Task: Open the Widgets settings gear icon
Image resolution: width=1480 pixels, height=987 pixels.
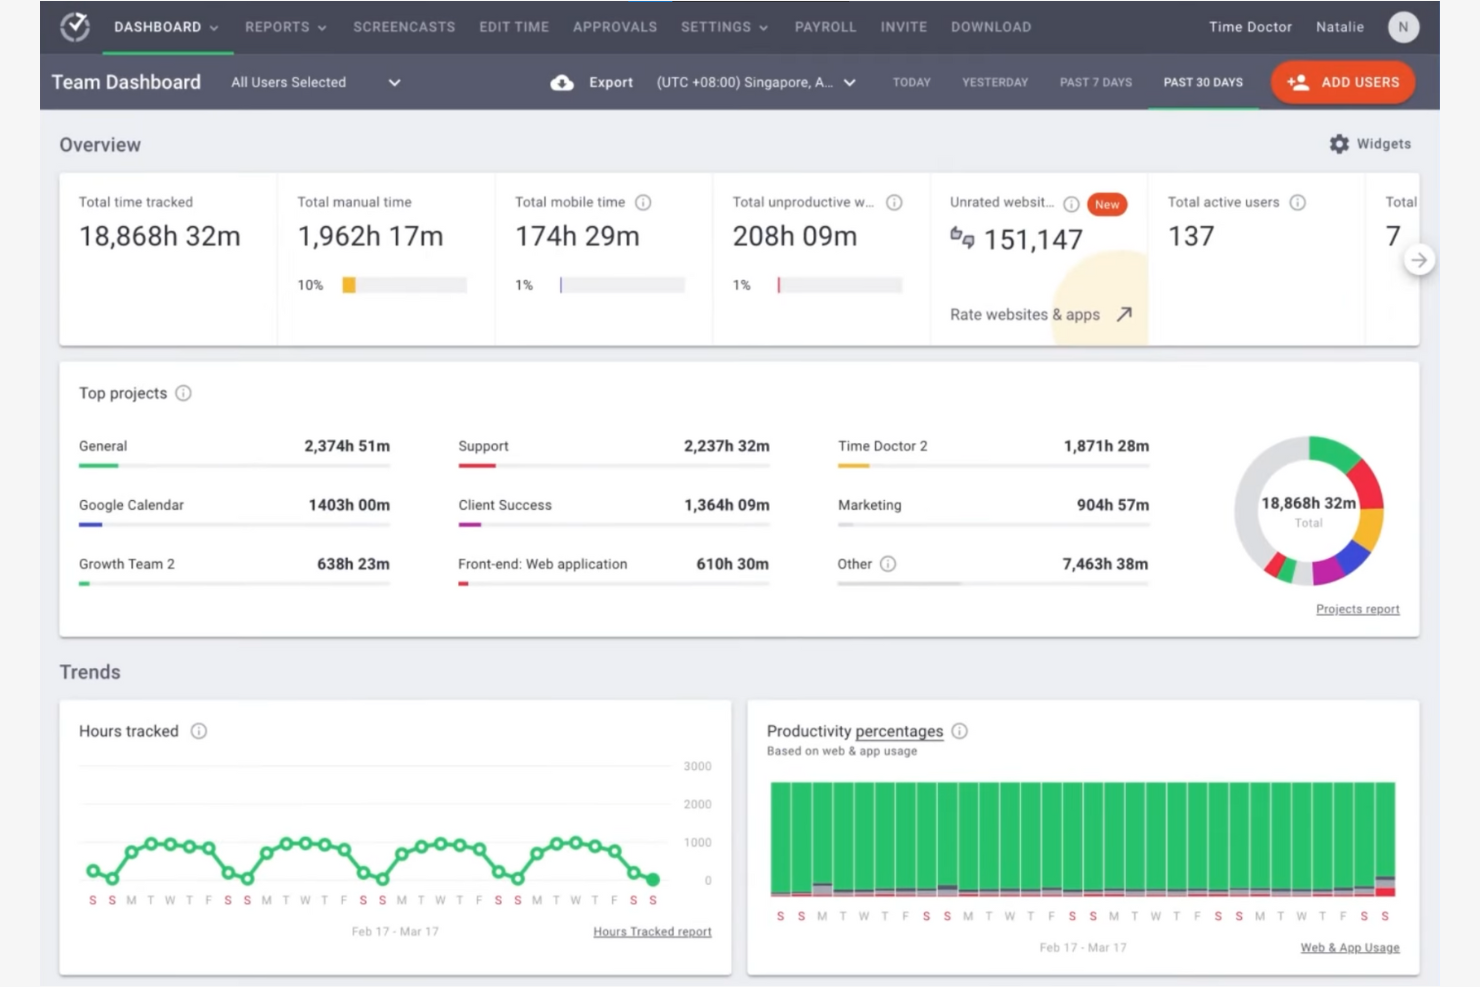Action: point(1339,143)
